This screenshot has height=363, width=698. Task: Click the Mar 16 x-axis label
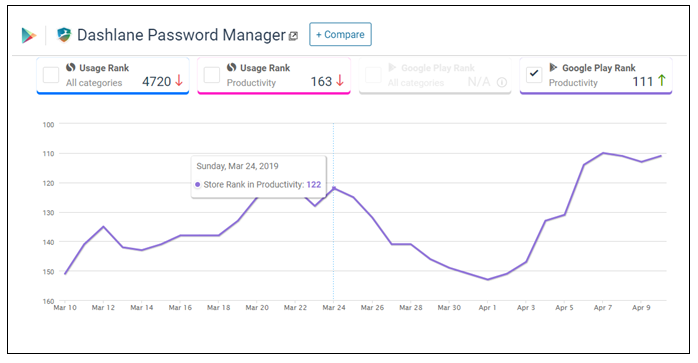180,308
